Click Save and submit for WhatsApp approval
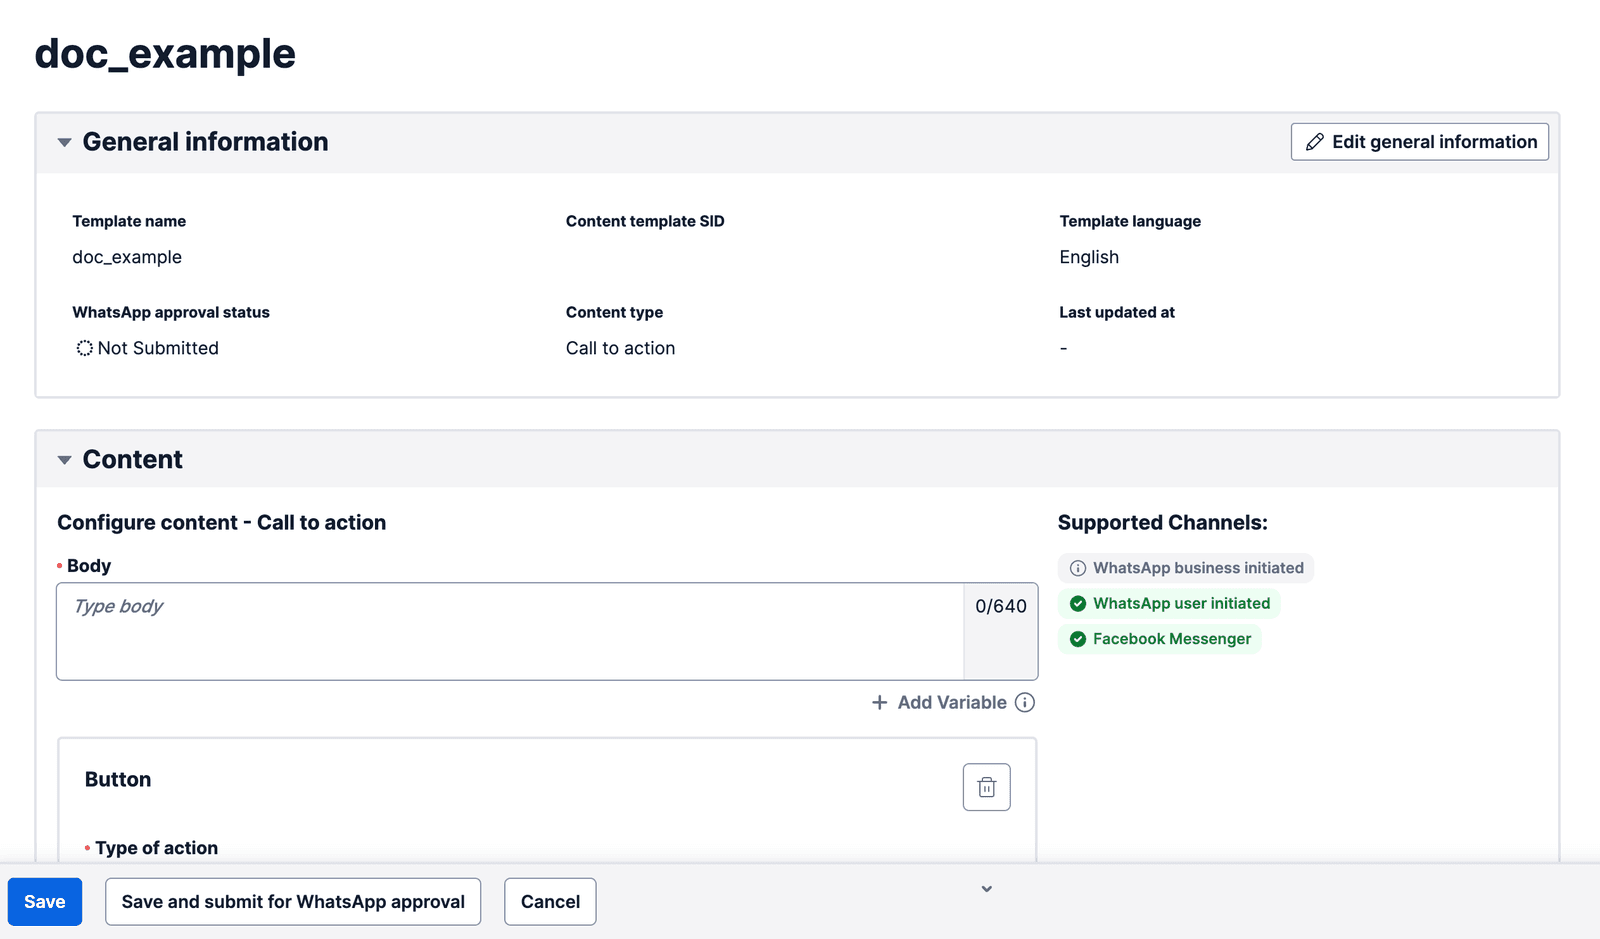The image size is (1600, 939). (293, 901)
